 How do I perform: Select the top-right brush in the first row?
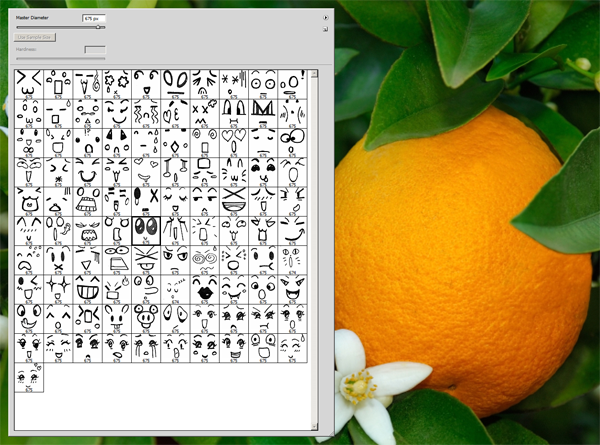click(x=291, y=83)
